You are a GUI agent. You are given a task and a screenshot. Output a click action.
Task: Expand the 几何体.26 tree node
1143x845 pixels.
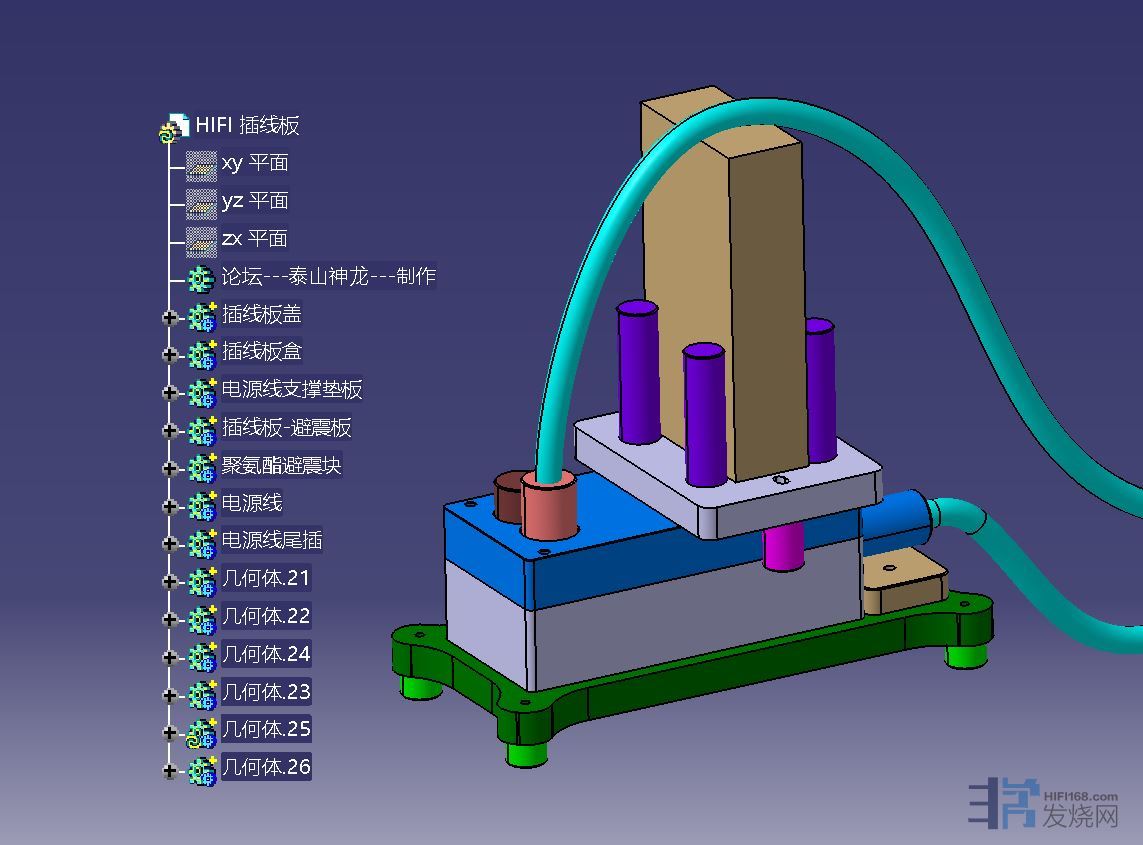click(x=170, y=770)
